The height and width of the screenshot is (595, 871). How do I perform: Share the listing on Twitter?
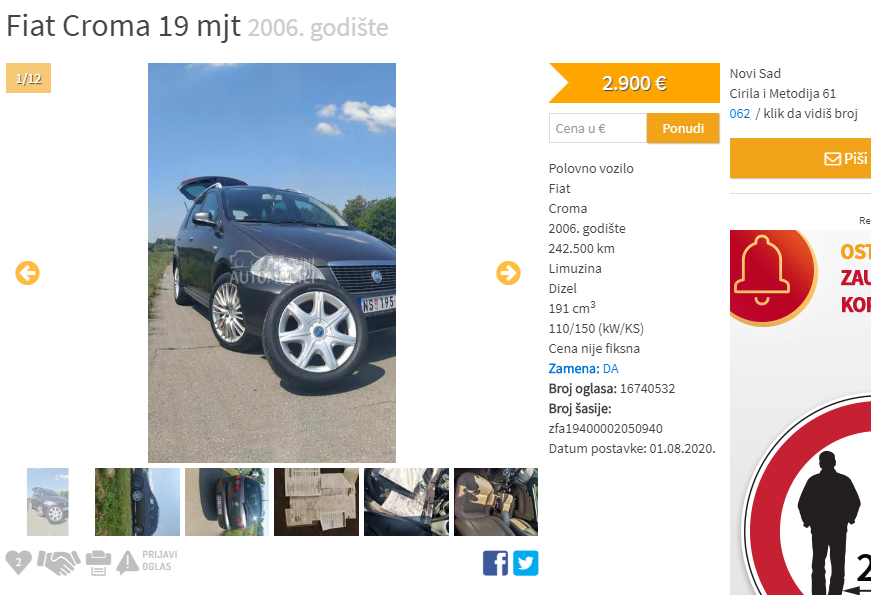pos(525,563)
